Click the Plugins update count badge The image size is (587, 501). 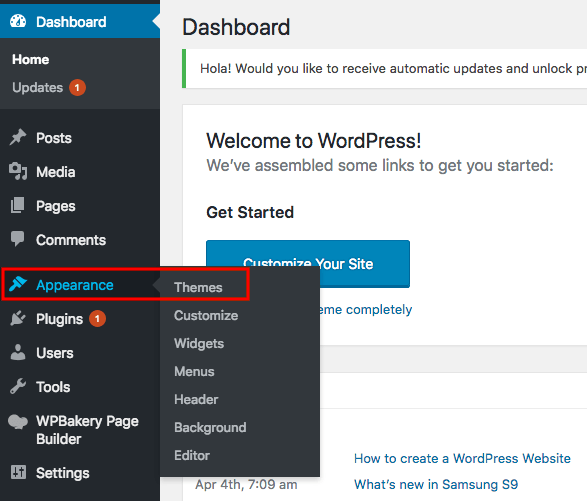pos(97,319)
